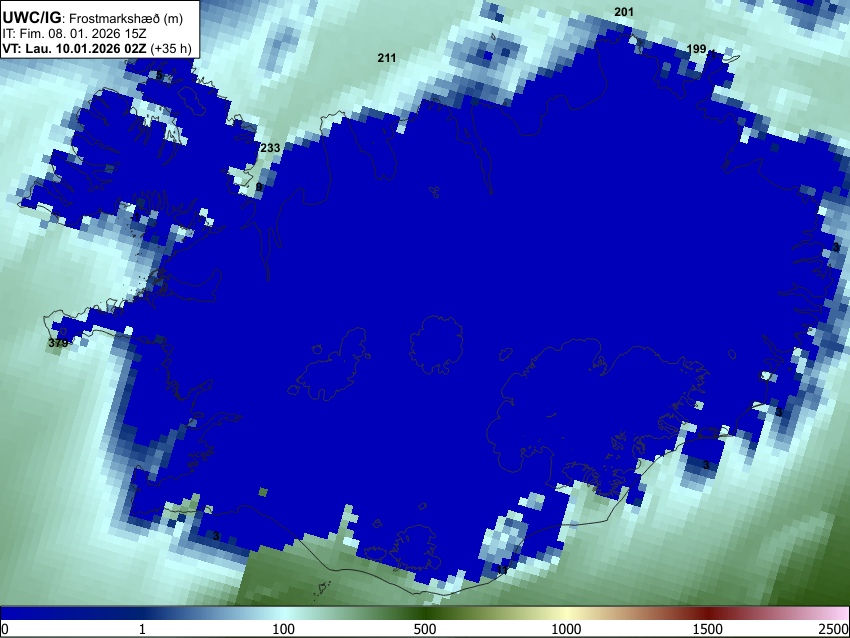Screen dimensions: 850x638
Task: Click the "211" value on the map
Action: [387, 58]
